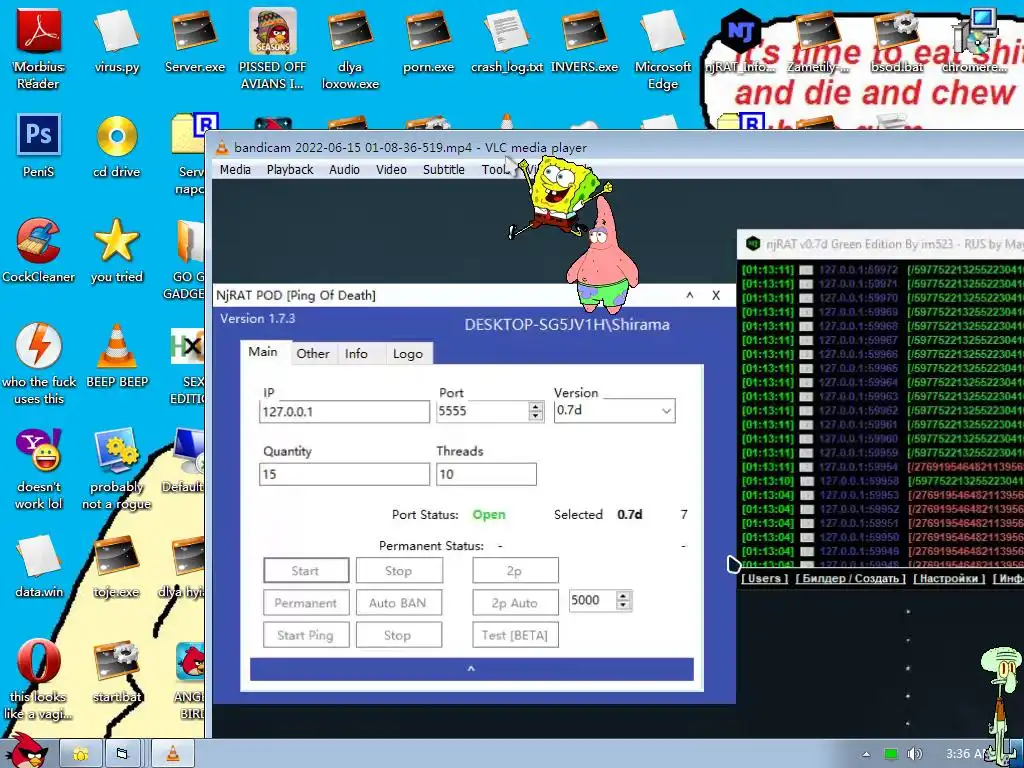This screenshot has width=1024, height=768.
Task: Run the bsod.bat desktop icon
Action: point(896,42)
